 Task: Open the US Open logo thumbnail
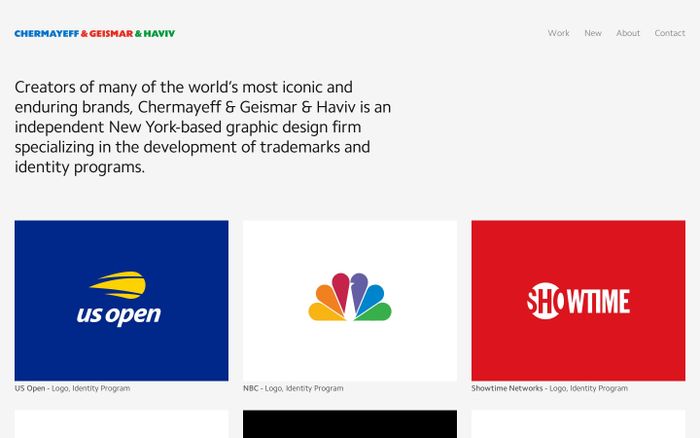pos(121,300)
